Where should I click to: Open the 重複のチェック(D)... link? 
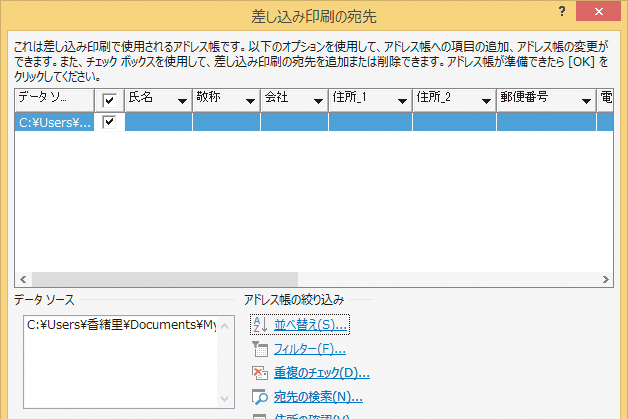[322, 373]
